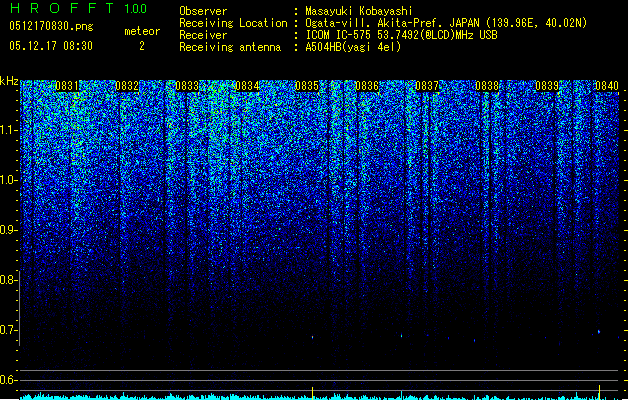Click the Receiving Location label

(x=233, y=23)
